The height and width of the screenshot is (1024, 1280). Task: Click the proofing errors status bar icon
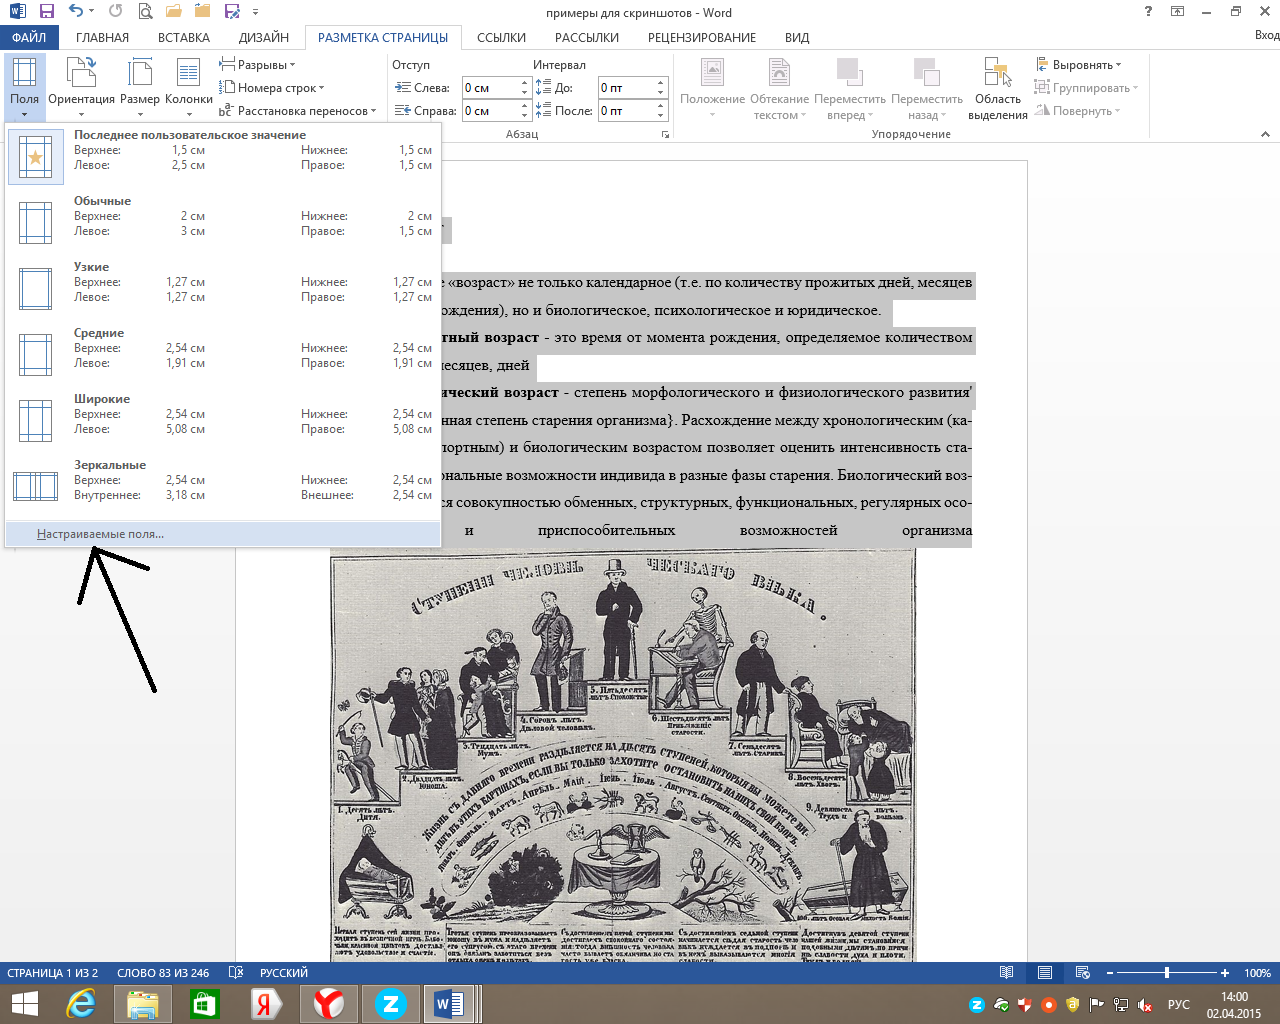tap(236, 973)
